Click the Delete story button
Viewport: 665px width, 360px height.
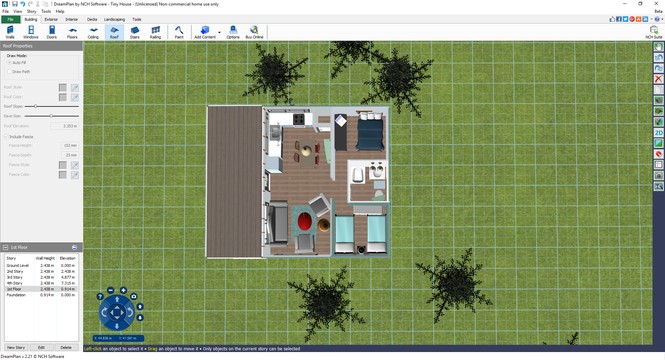[x=66, y=347]
